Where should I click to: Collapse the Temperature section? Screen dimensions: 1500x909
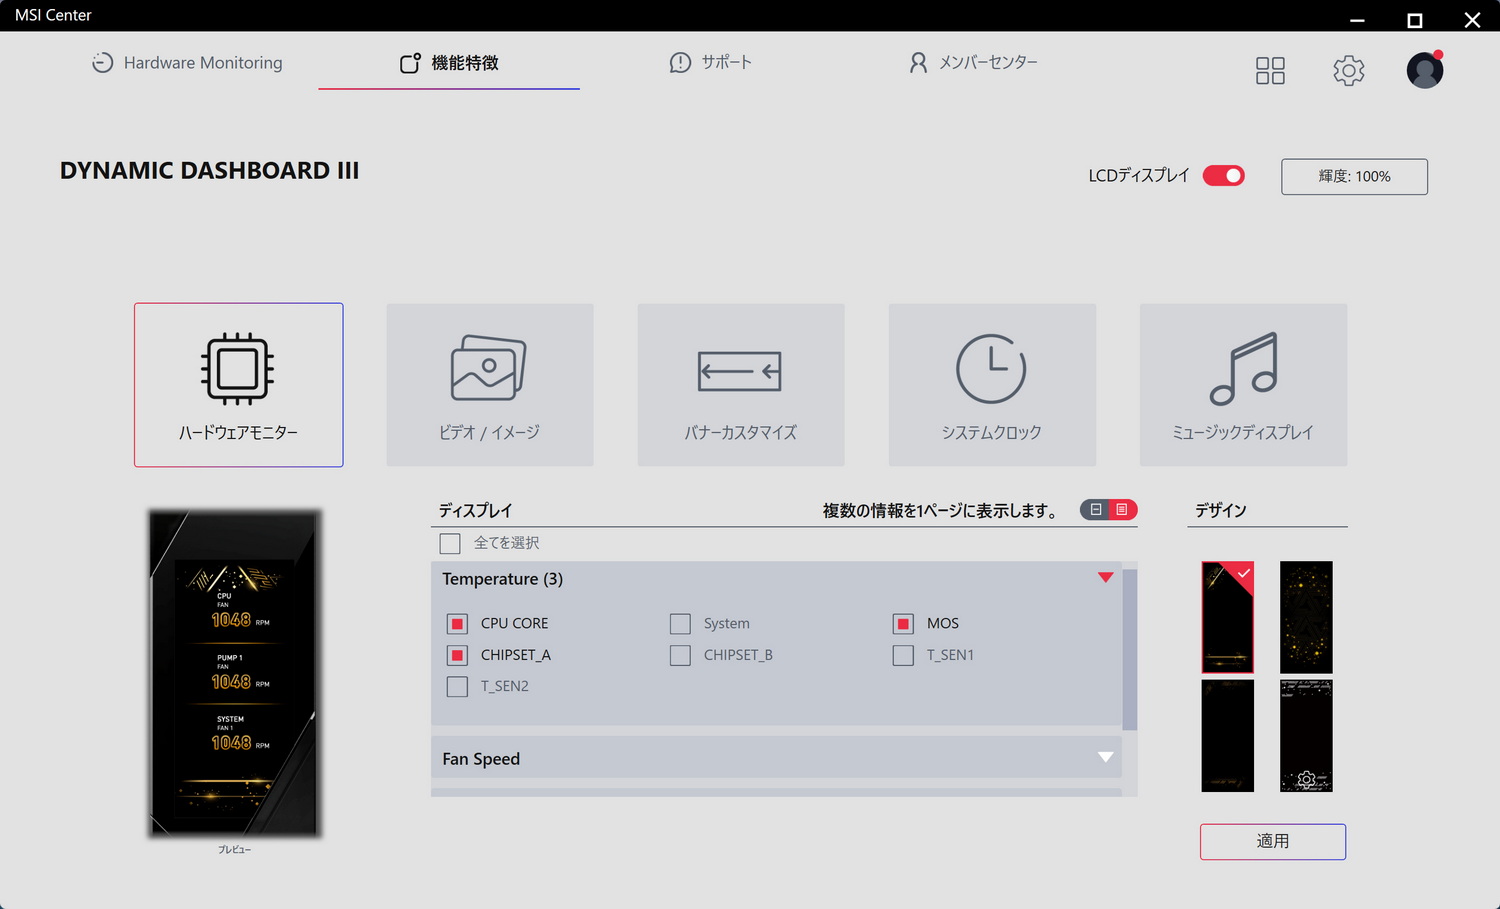(x=1105, y=578)
